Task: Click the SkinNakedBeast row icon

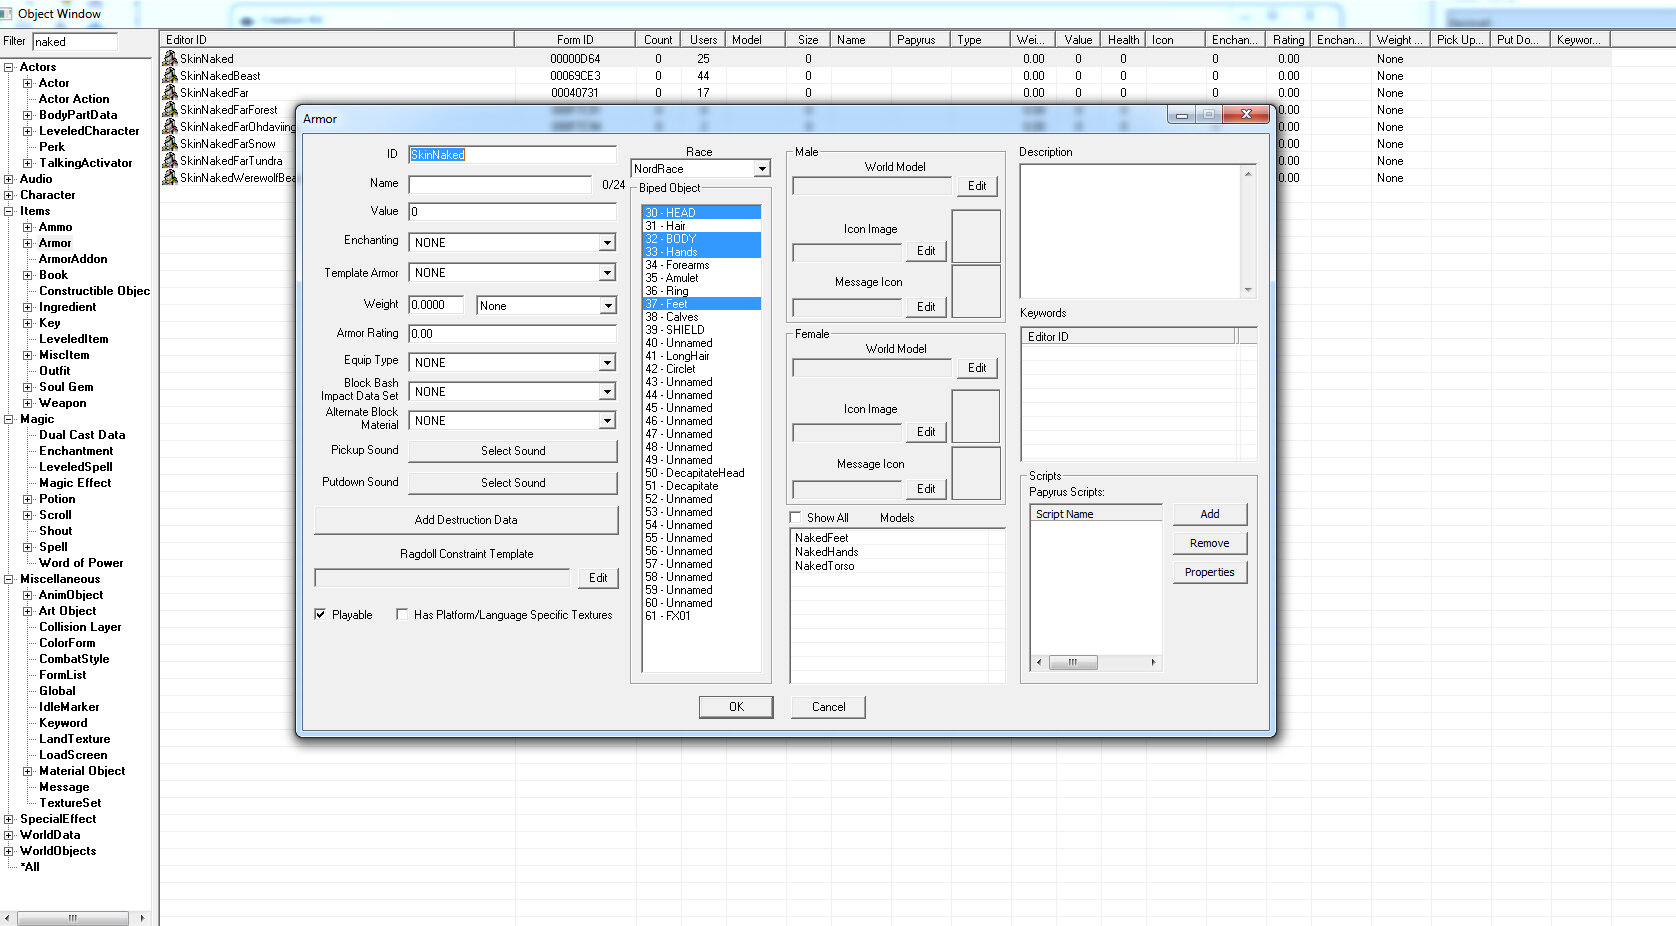Action: (170, 75)
